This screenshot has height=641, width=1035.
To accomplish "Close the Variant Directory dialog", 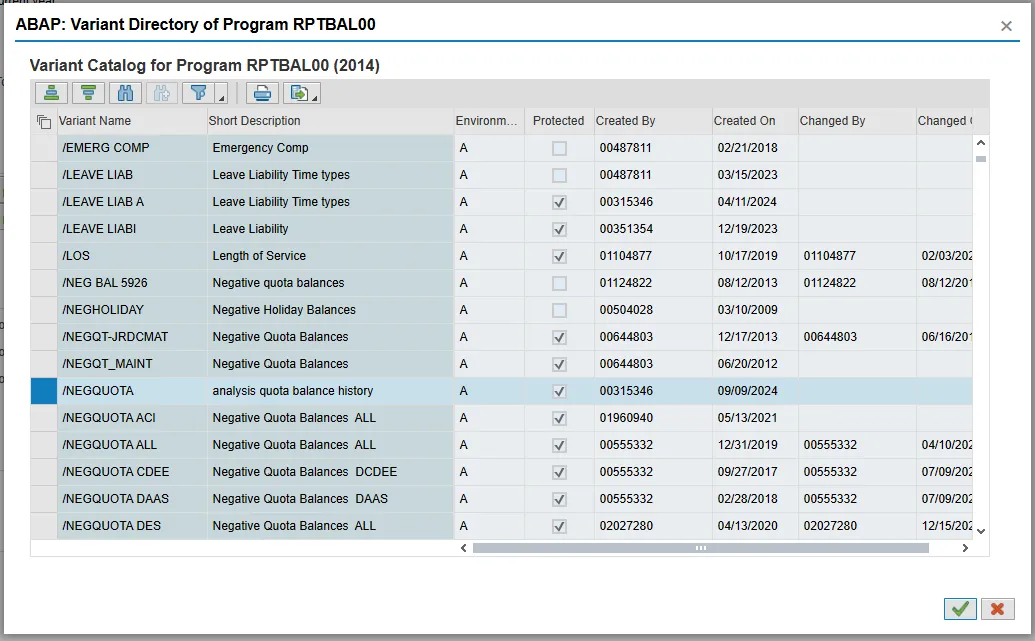I will pyautogui.click(x=1006, y=26).
